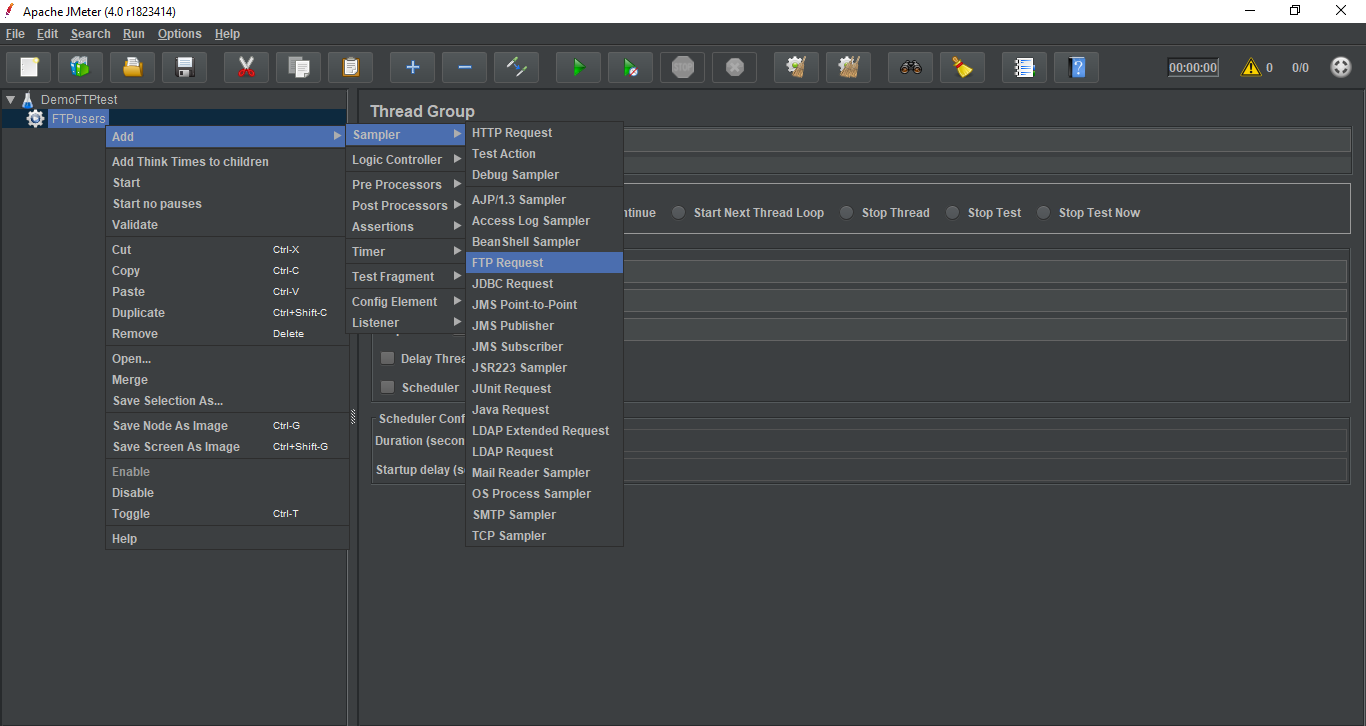Collapse the DemoFTPtest tree node
Viewport: 1366px width, 726px height.
click(10, 100)
